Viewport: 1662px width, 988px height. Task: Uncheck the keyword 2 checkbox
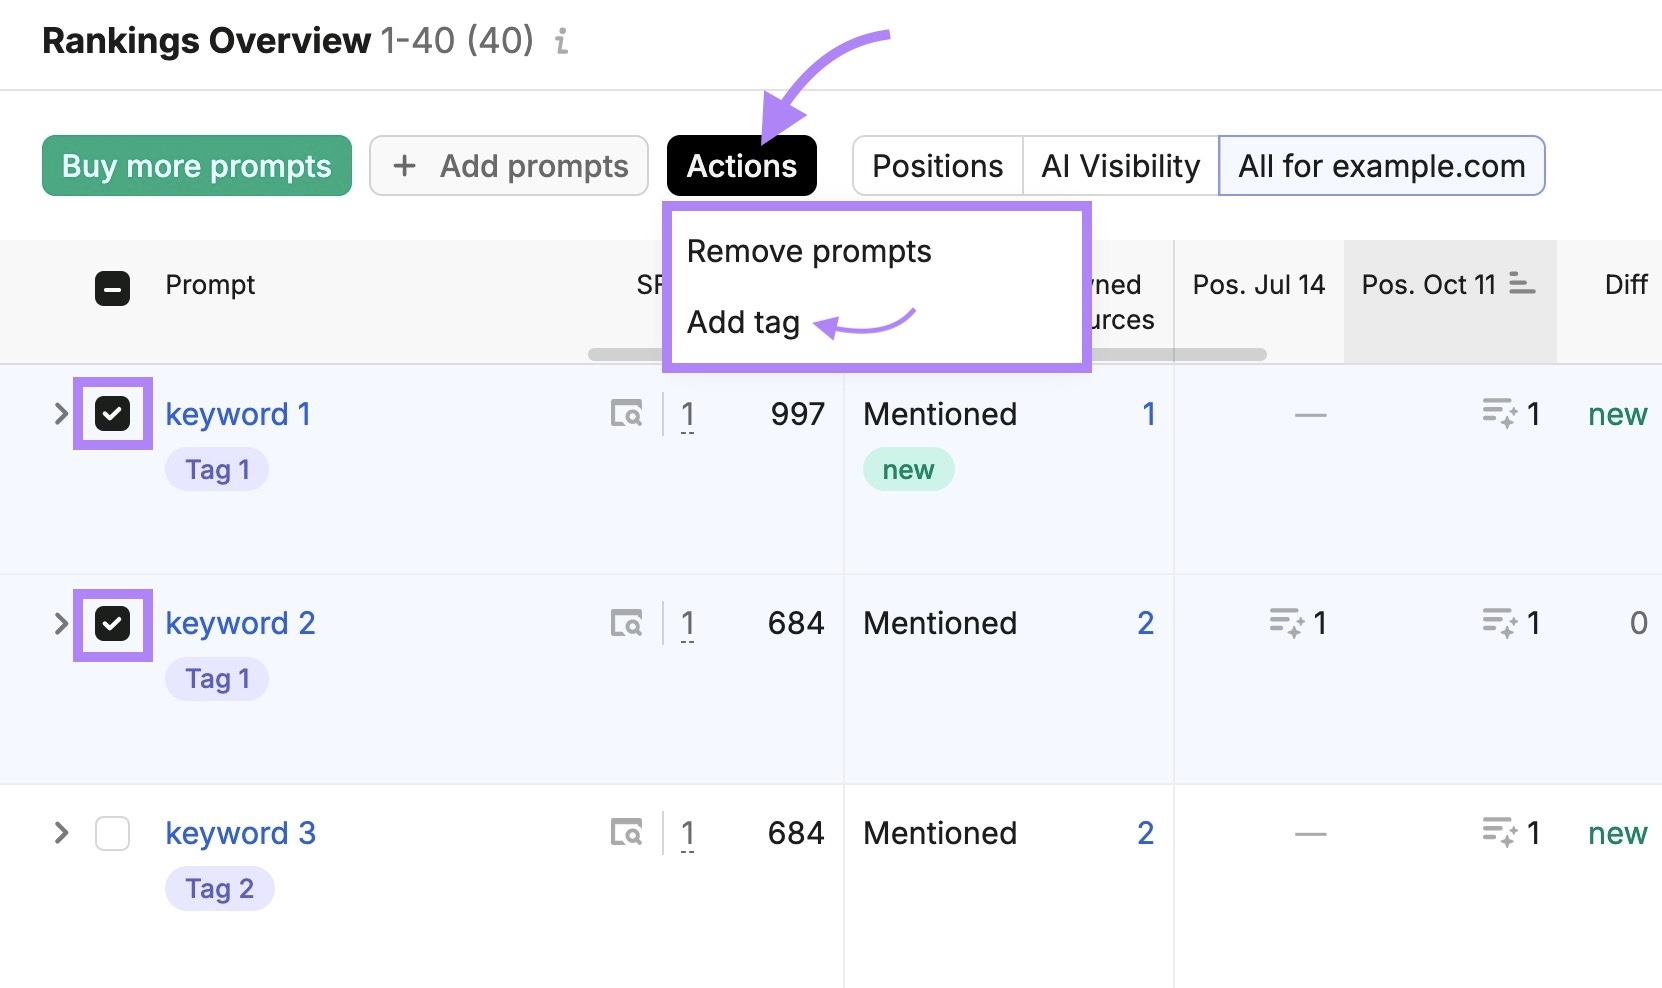pyautogui.click(x=112, y=624)
